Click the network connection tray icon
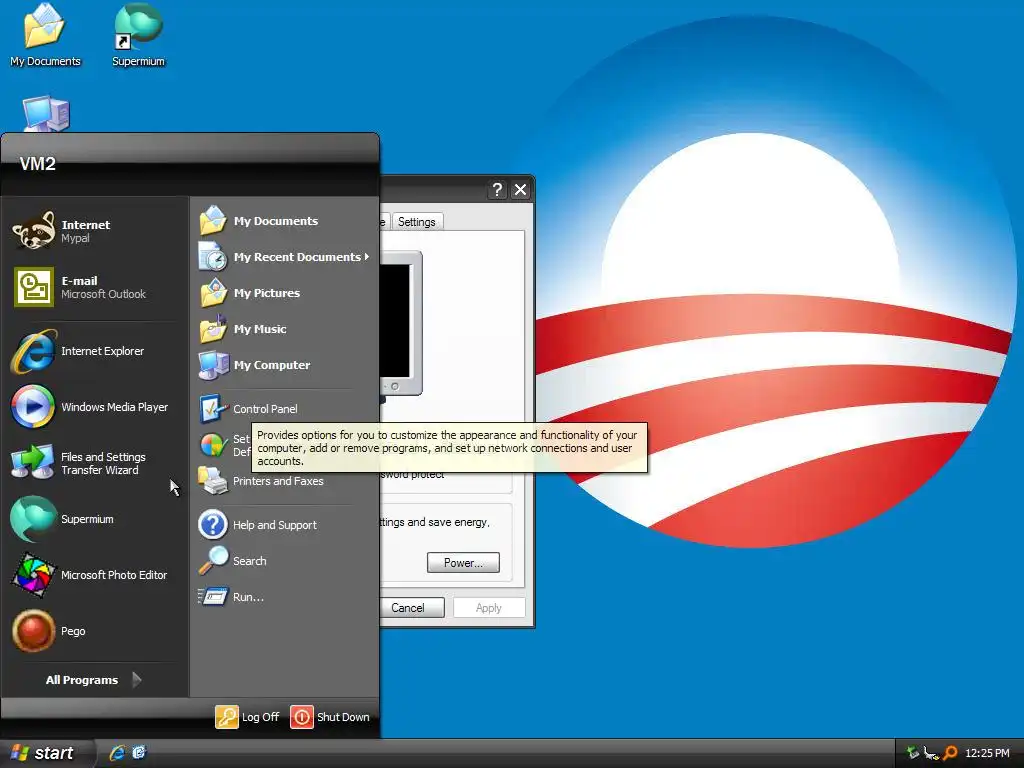 point(931,753)
